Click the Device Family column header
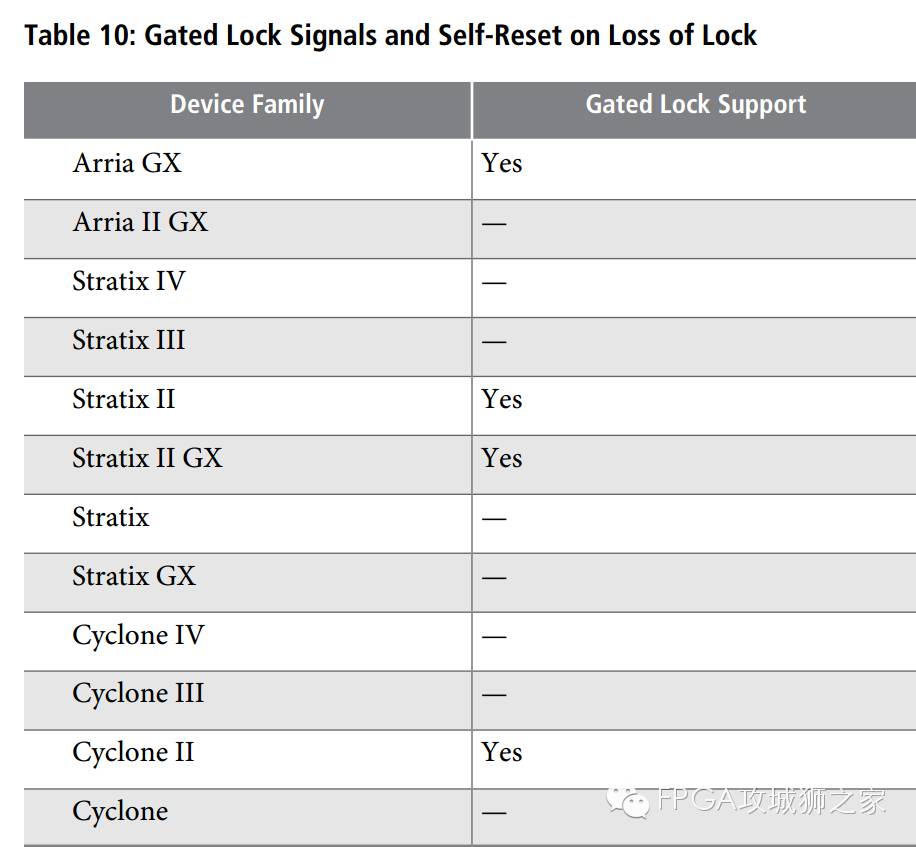Viewport: 916px width, 847px height. coord(247,105)
